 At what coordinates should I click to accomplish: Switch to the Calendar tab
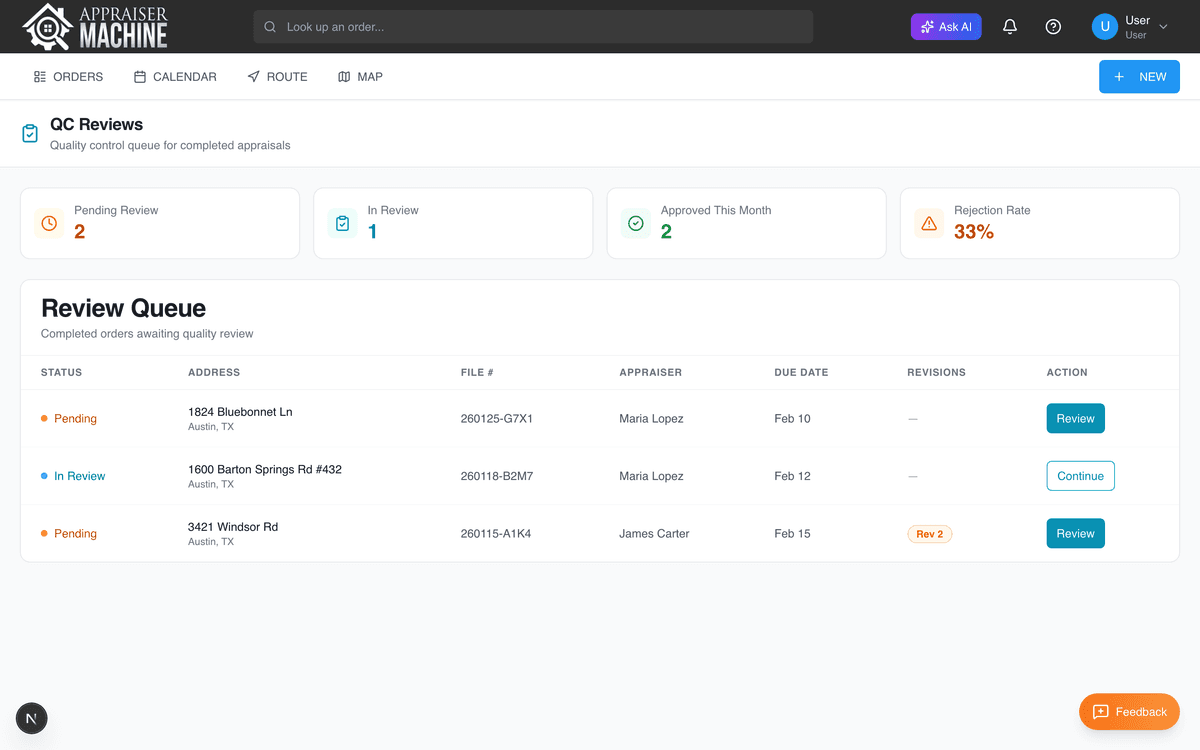coord(175,77)
